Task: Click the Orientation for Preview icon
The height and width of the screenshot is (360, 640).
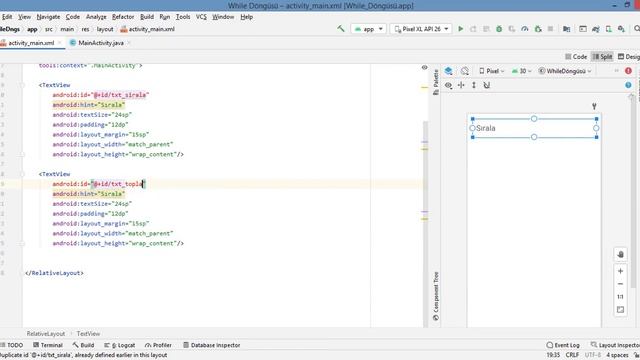Action: (x=464, y=71)
